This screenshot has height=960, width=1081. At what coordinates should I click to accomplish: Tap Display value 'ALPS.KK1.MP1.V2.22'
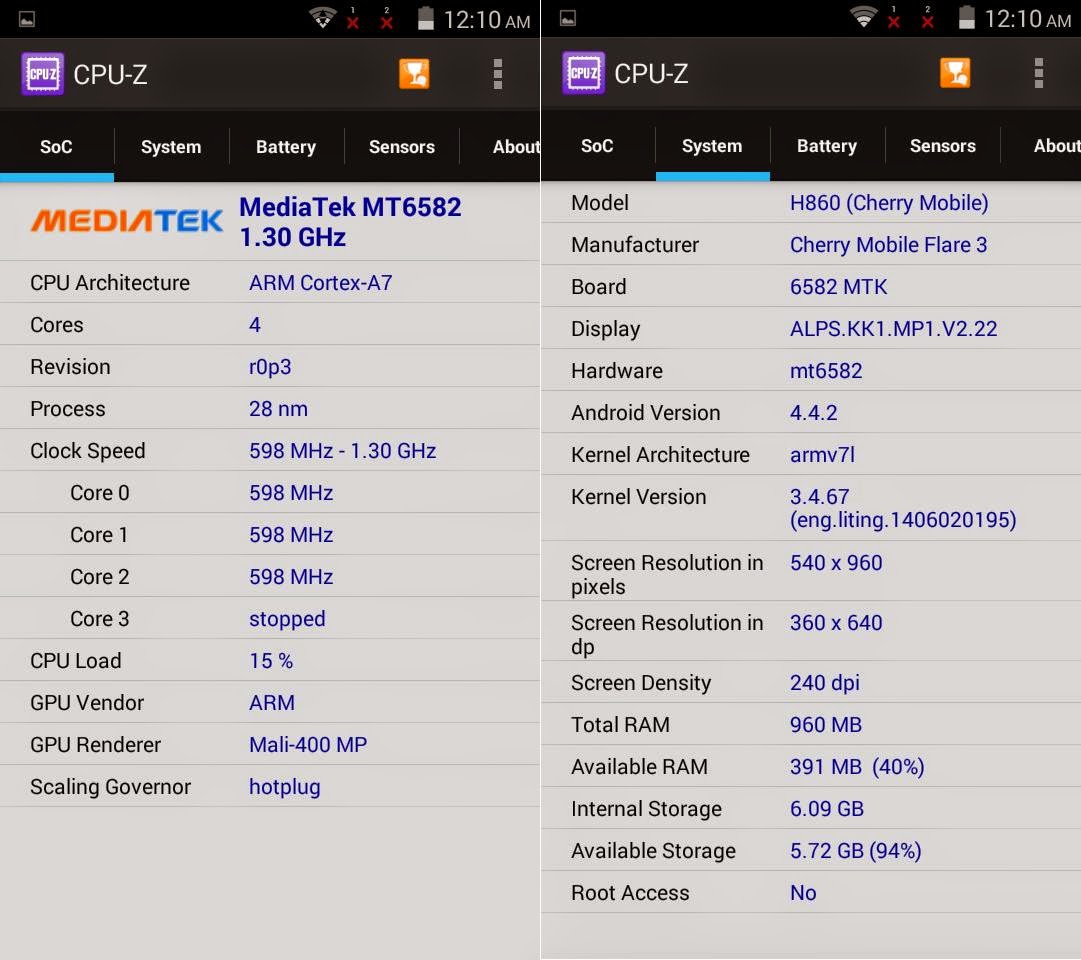click(893, 329)
